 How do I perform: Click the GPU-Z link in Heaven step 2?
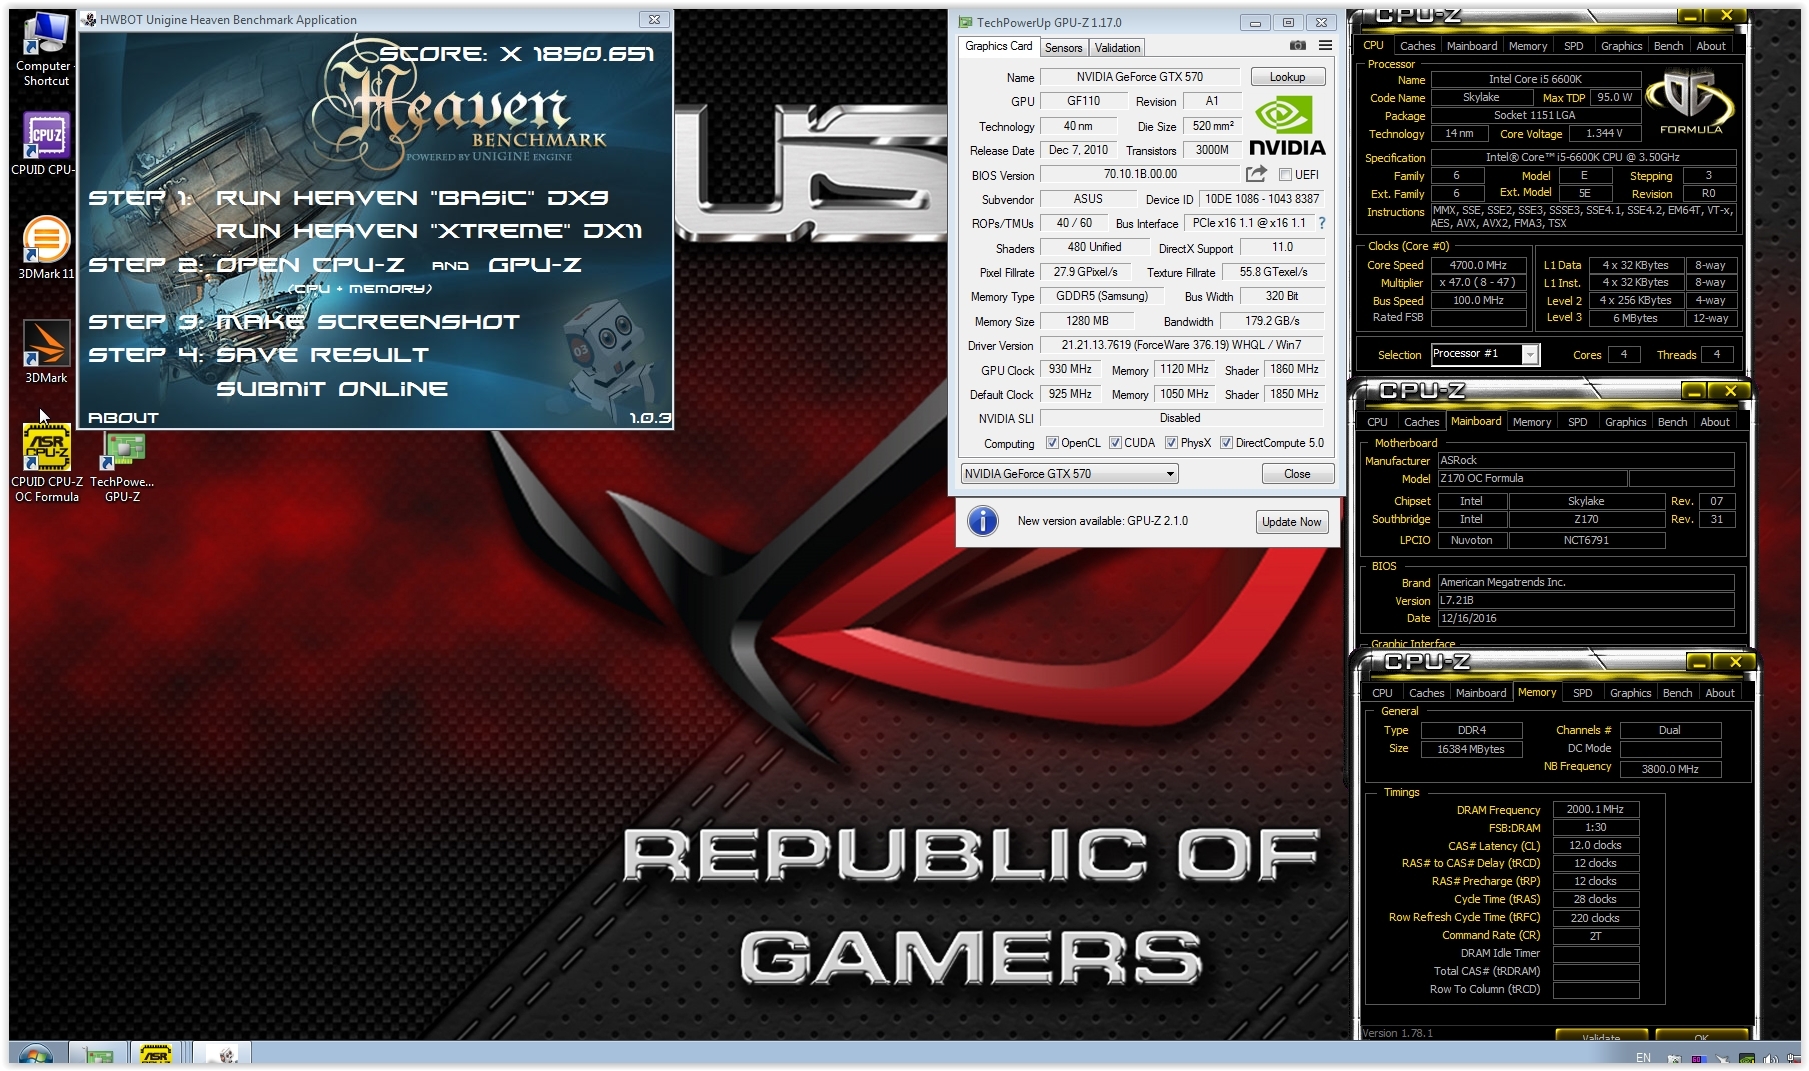(x=535, y=265)
